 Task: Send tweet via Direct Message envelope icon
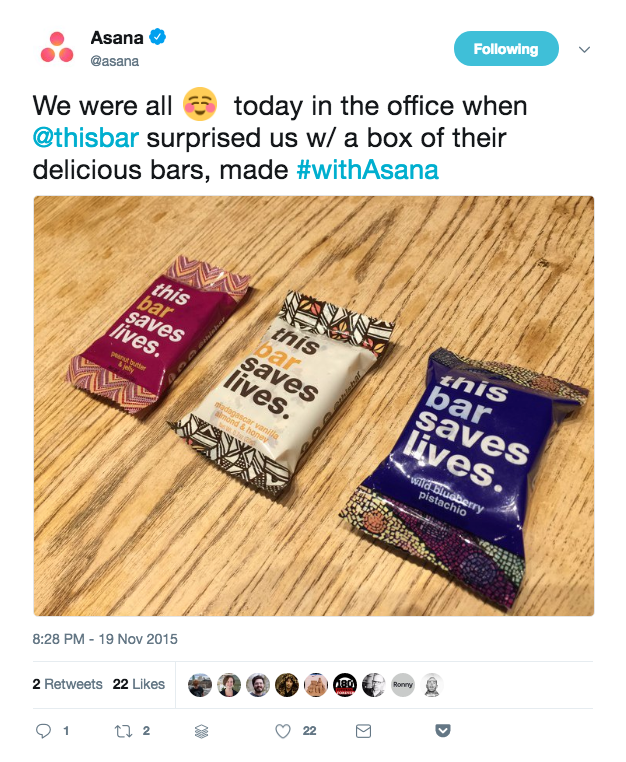[x=363, y=731]
